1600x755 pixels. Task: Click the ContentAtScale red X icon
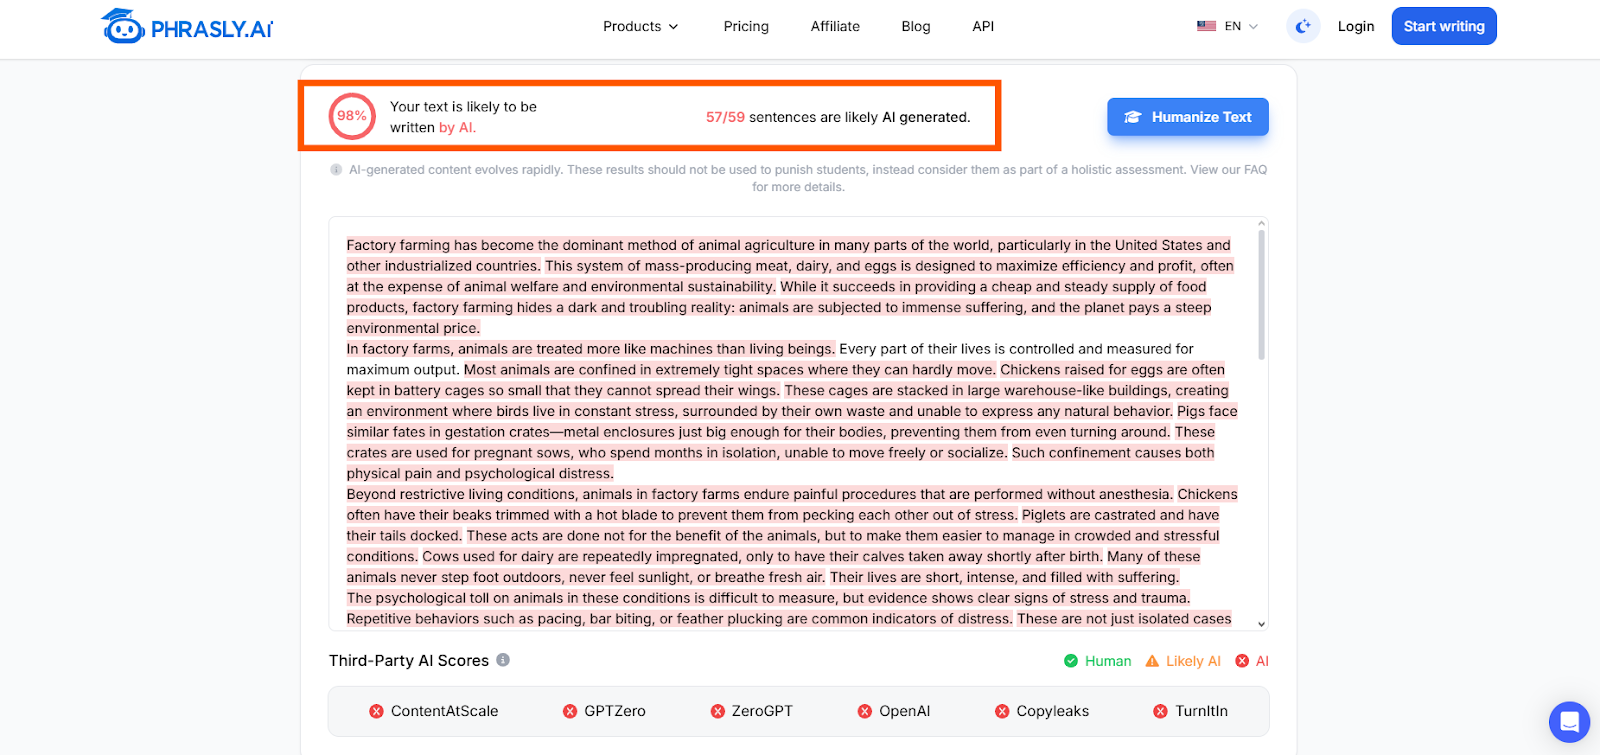pyautogui.click(x=376, y=711)
